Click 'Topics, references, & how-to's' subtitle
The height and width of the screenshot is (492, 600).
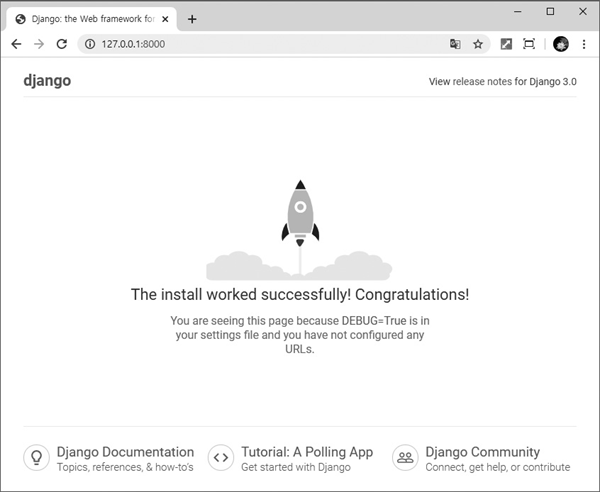125,467
